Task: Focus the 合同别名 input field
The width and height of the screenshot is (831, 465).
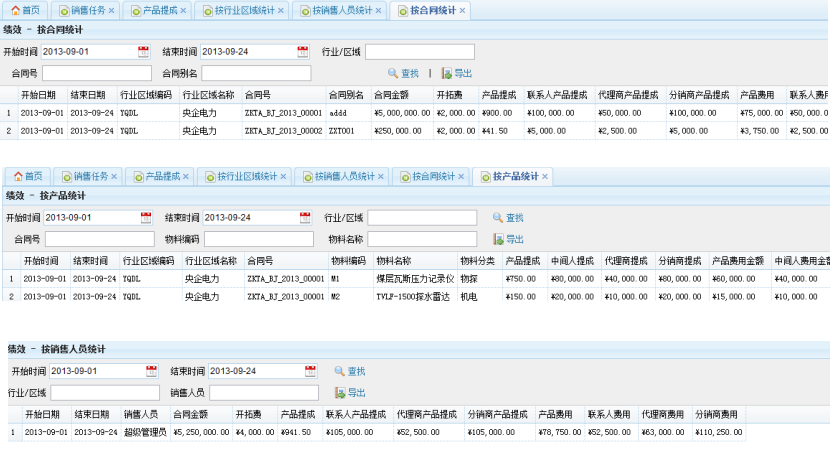Action: (x=256, y=73)
